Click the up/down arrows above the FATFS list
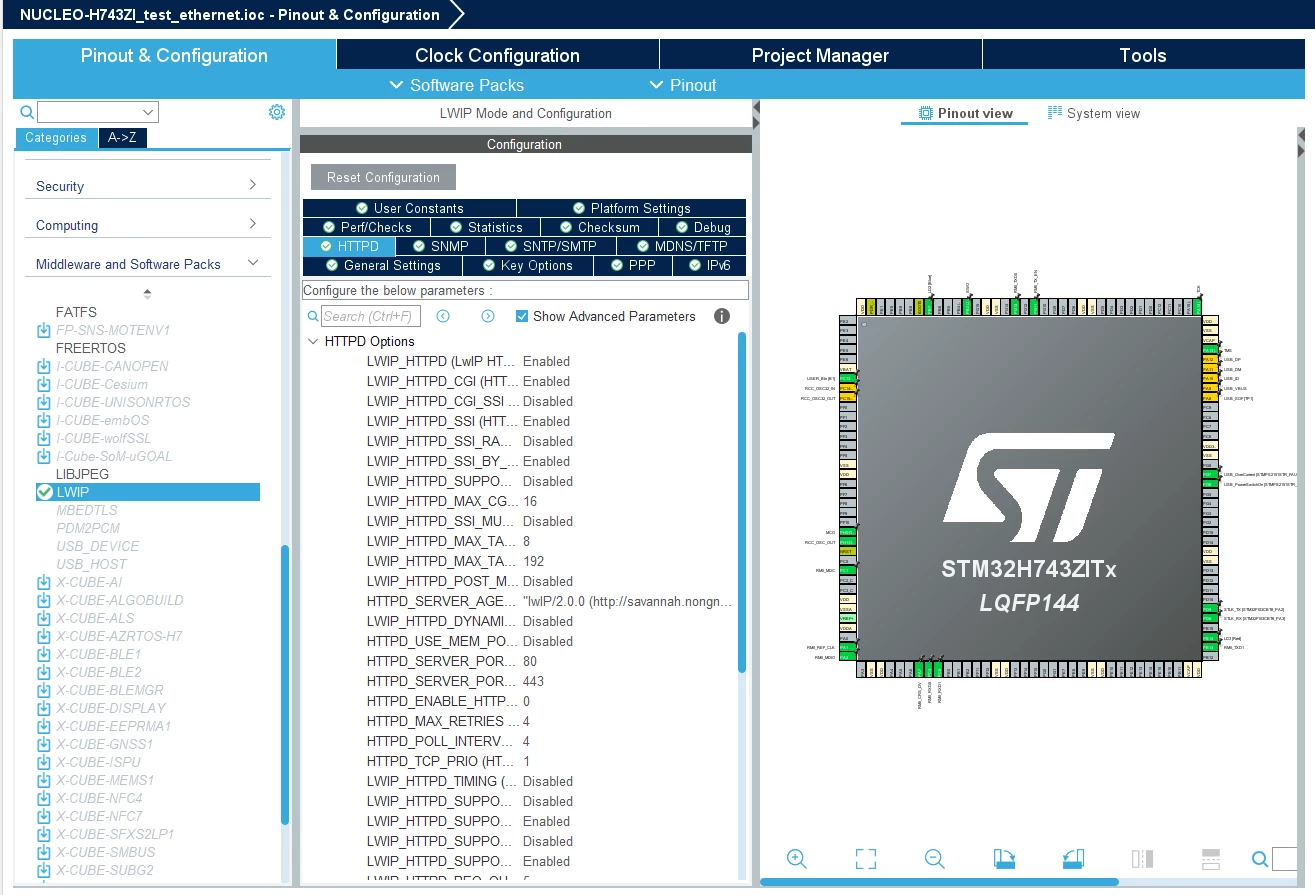The width and height of the screenshot is (1315, 895). tap(148, 294)
